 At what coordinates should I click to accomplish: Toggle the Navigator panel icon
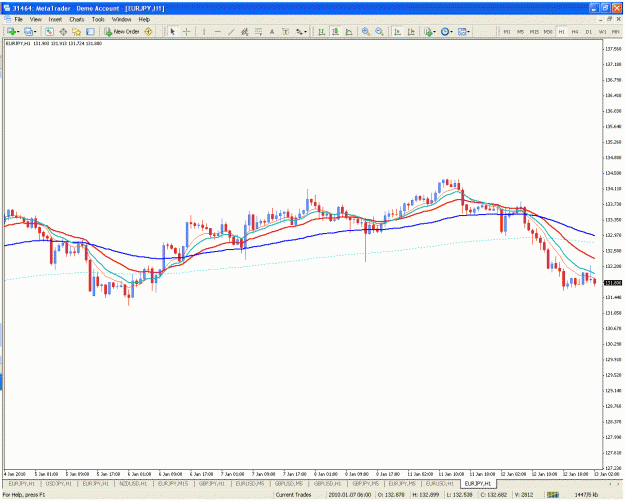coord(77,31)
